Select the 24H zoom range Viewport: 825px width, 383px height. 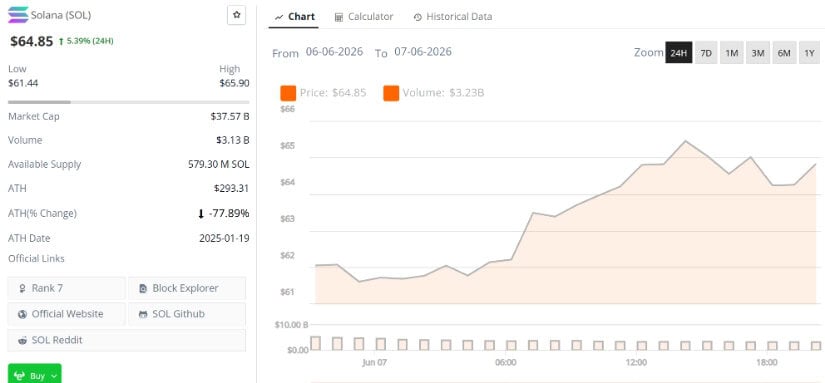[679, 53]
